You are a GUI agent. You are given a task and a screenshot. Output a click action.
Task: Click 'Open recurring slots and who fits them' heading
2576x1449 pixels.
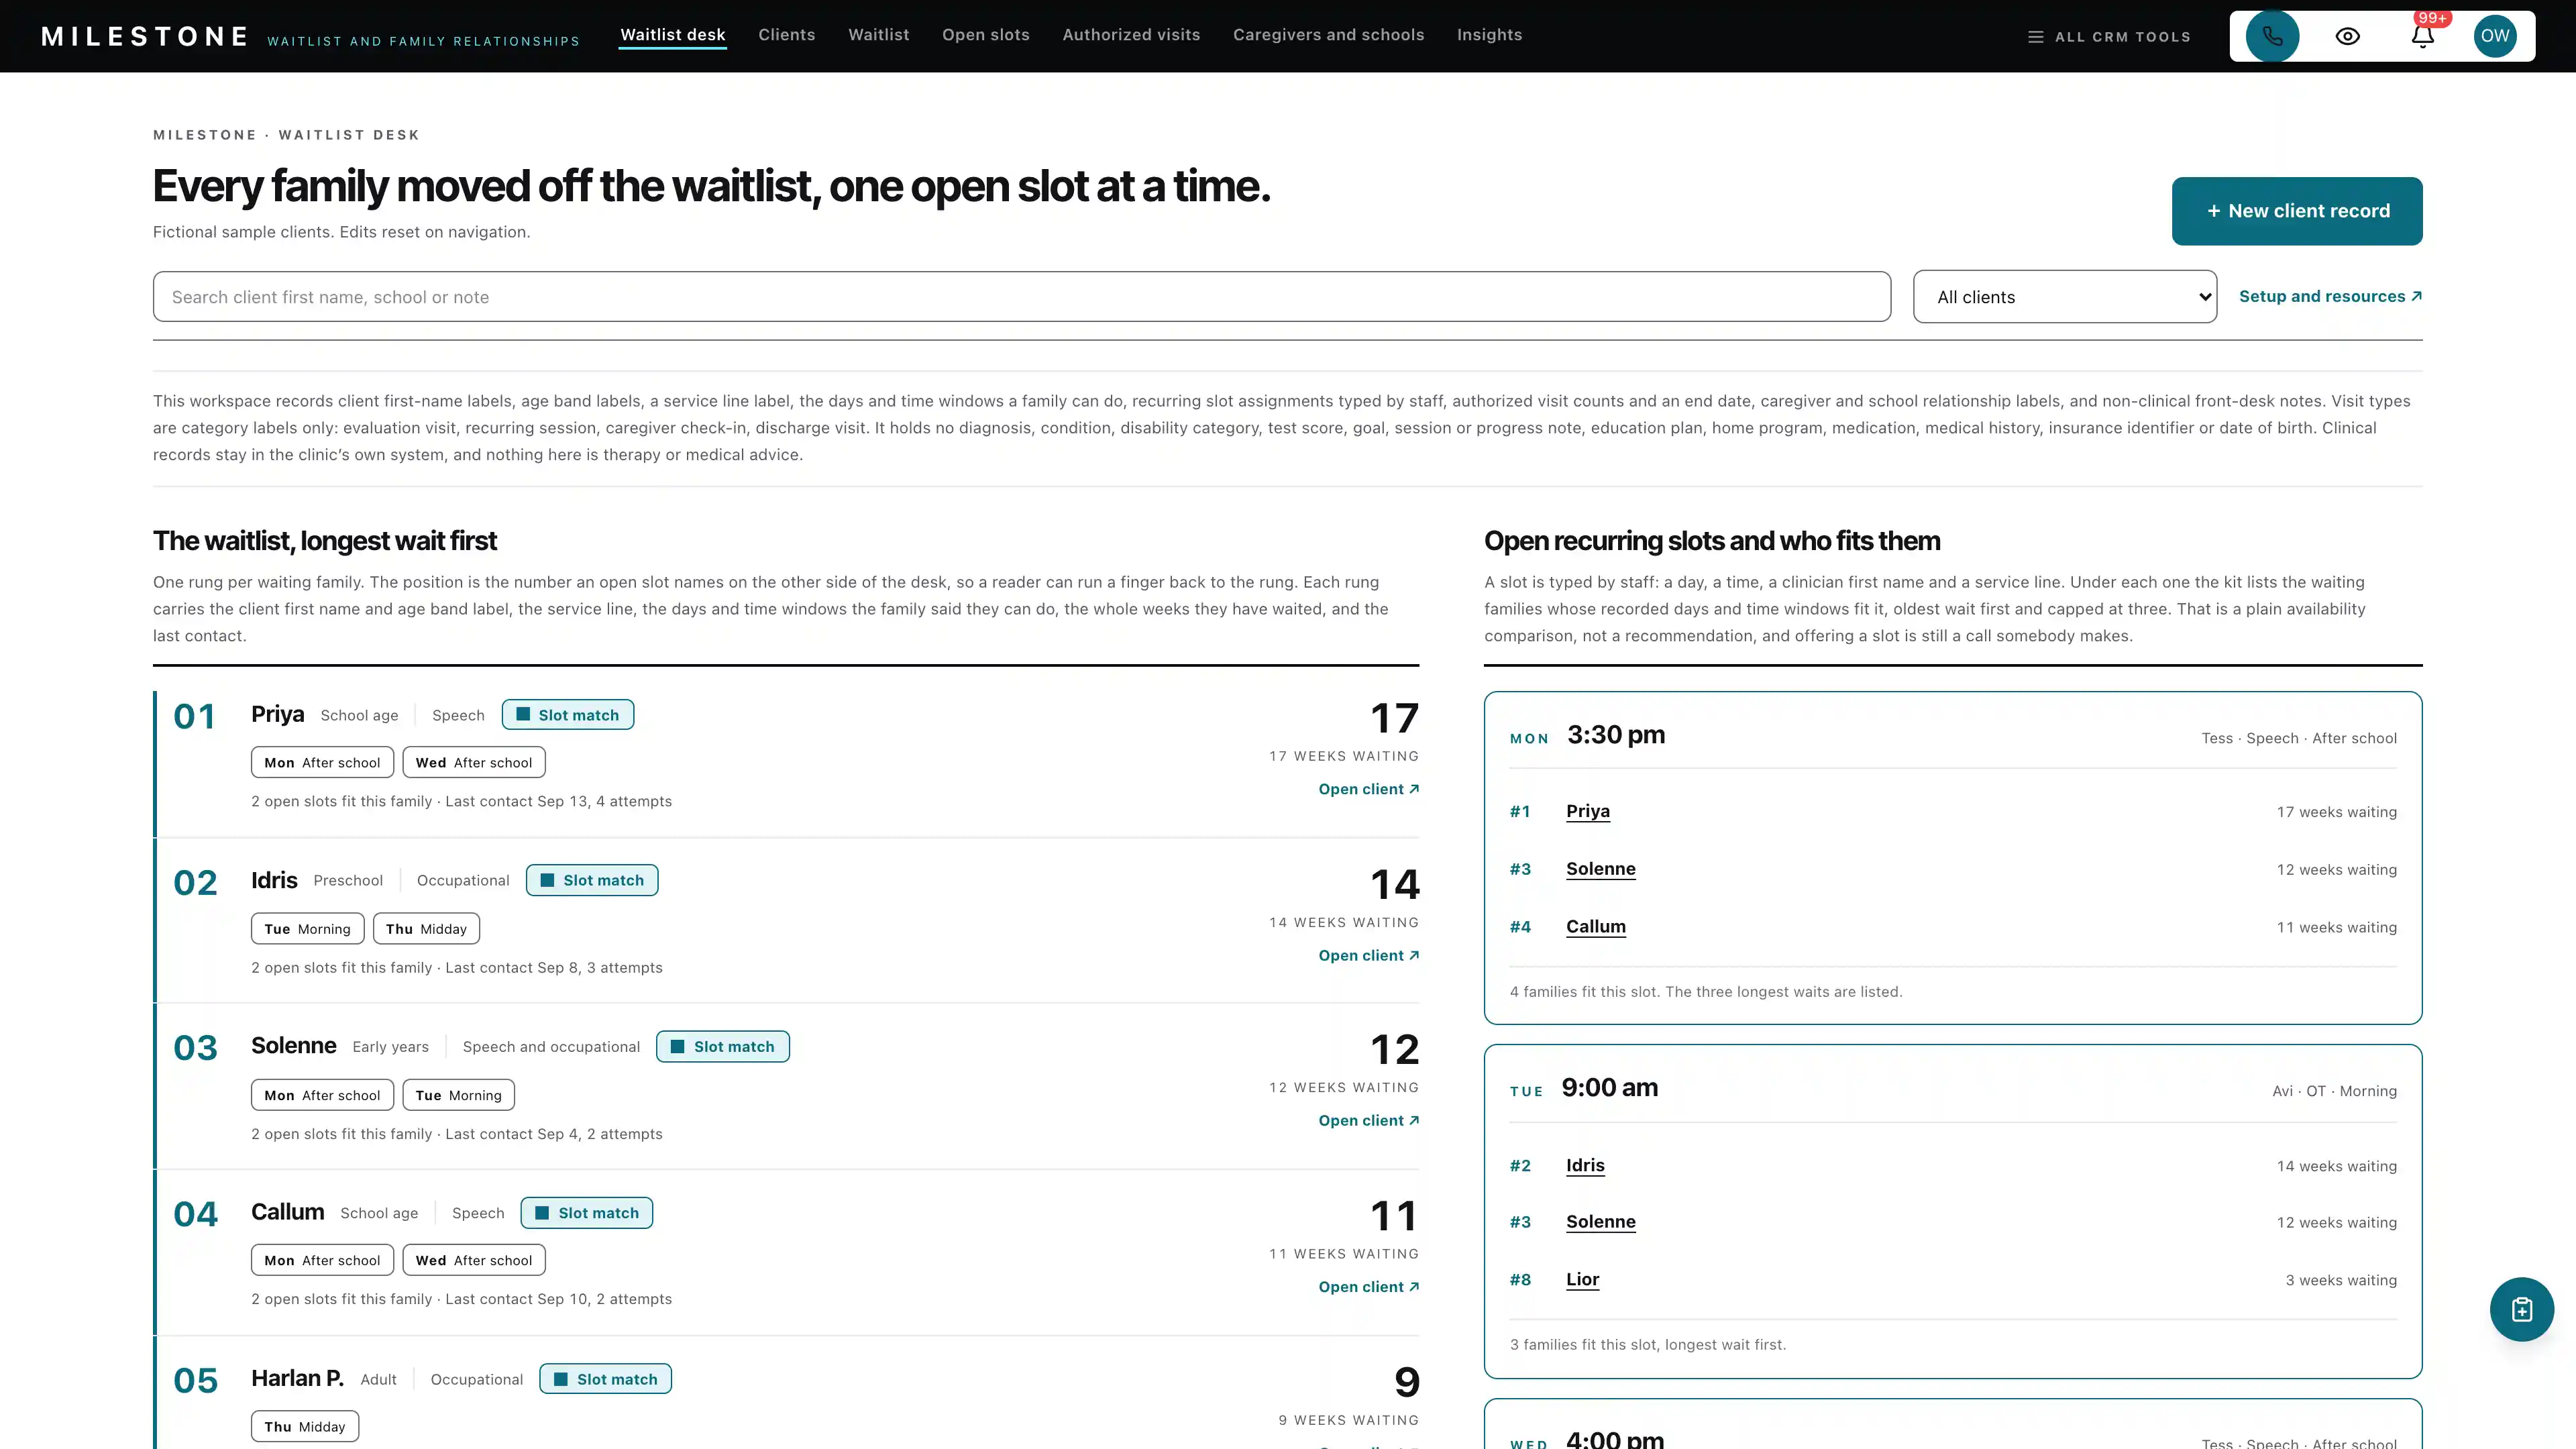tap(1711, 541)
